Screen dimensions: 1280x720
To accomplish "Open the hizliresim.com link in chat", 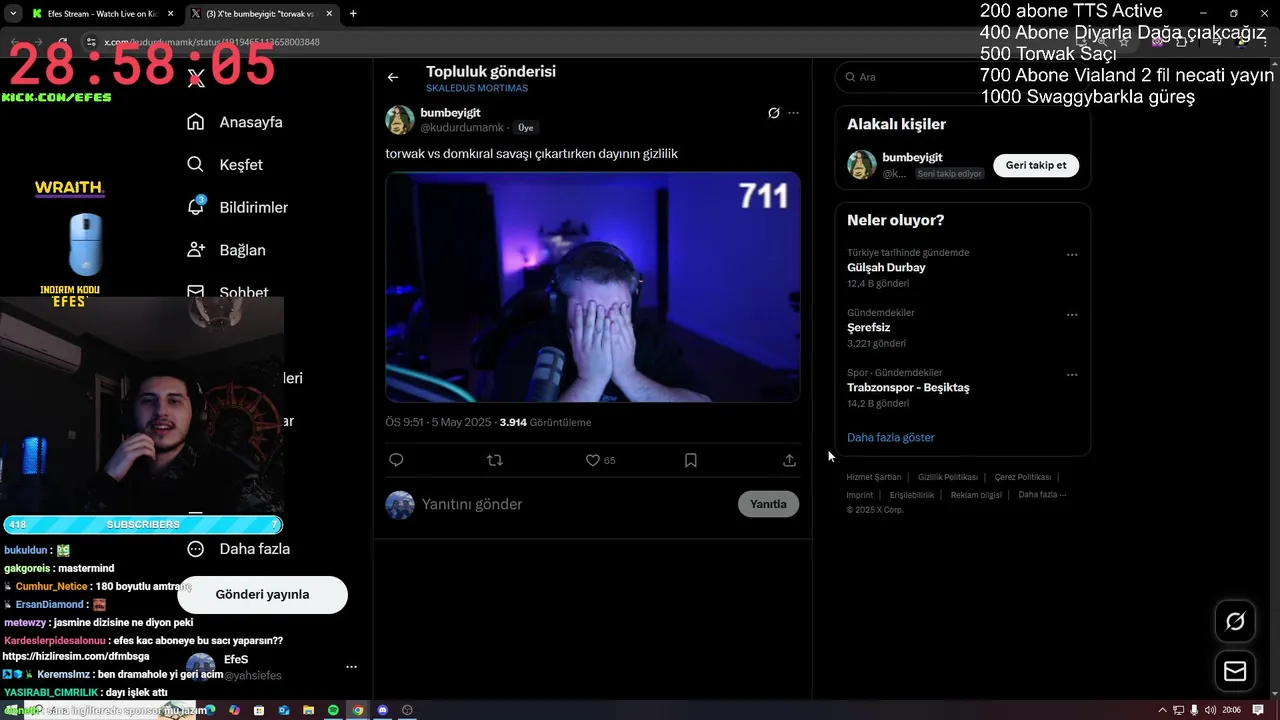I will (x=76, y=656).
